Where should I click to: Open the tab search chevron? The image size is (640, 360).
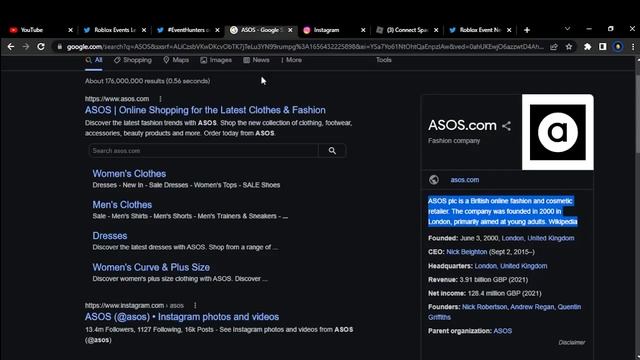(567, 29)
